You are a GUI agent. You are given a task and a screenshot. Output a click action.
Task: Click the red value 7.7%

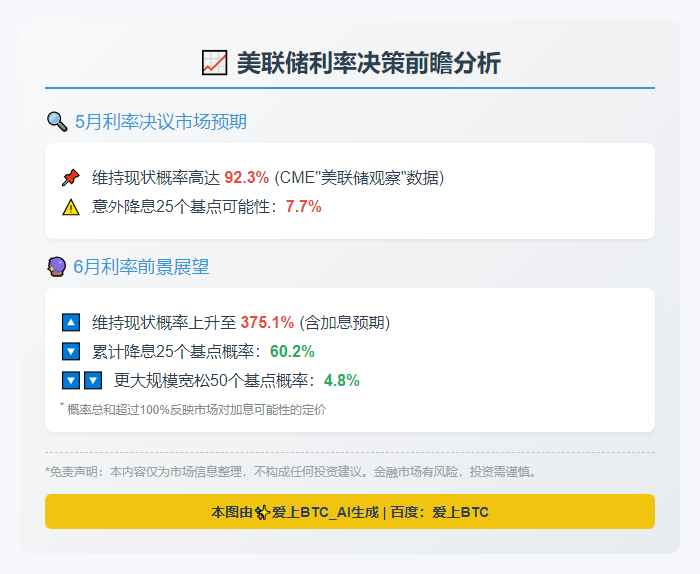point(304,207)
